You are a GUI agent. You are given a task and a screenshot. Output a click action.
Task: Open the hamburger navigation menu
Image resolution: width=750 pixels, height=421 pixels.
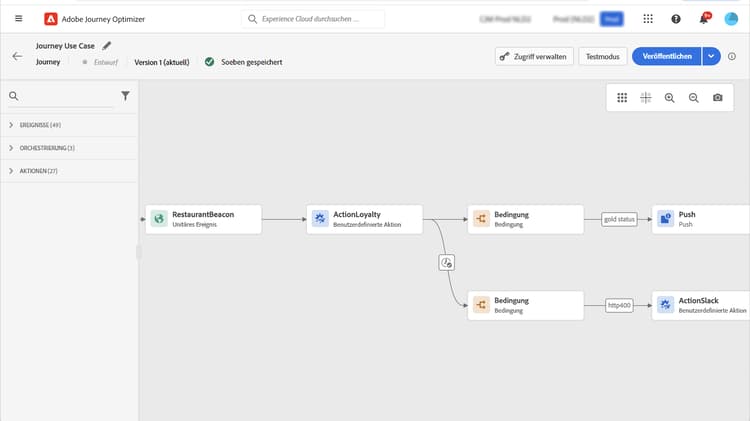click(x=18, y=19)
